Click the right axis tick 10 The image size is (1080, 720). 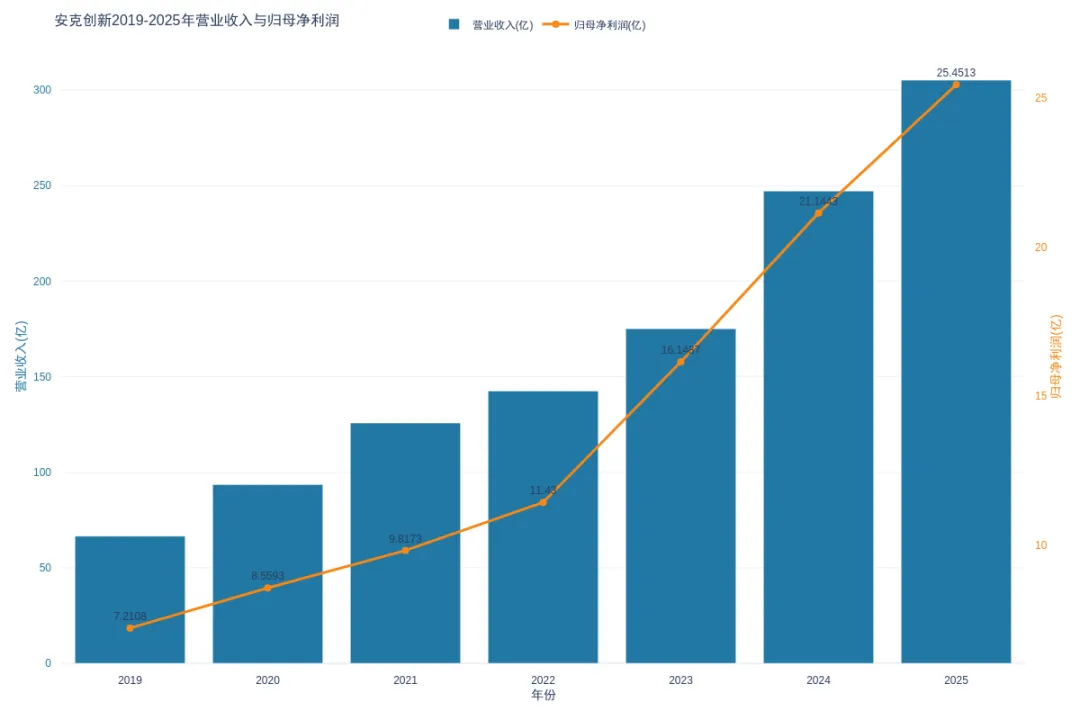[x=1041, y=545]
